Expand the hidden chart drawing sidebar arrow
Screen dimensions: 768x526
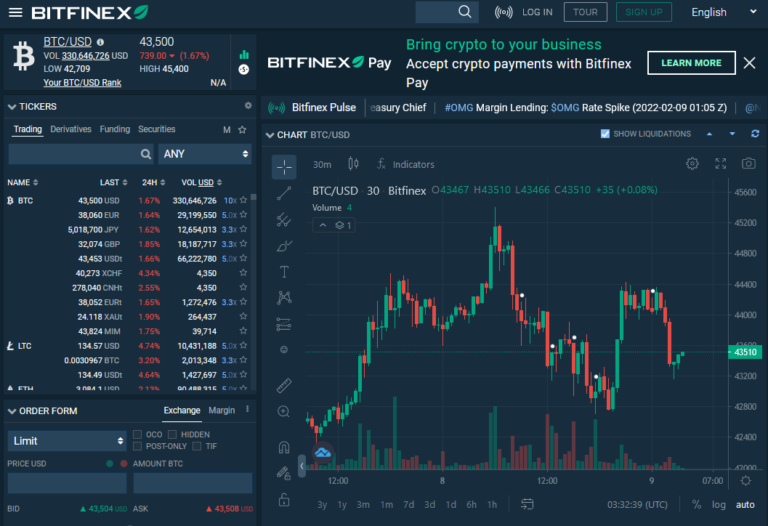coord(302,466)
